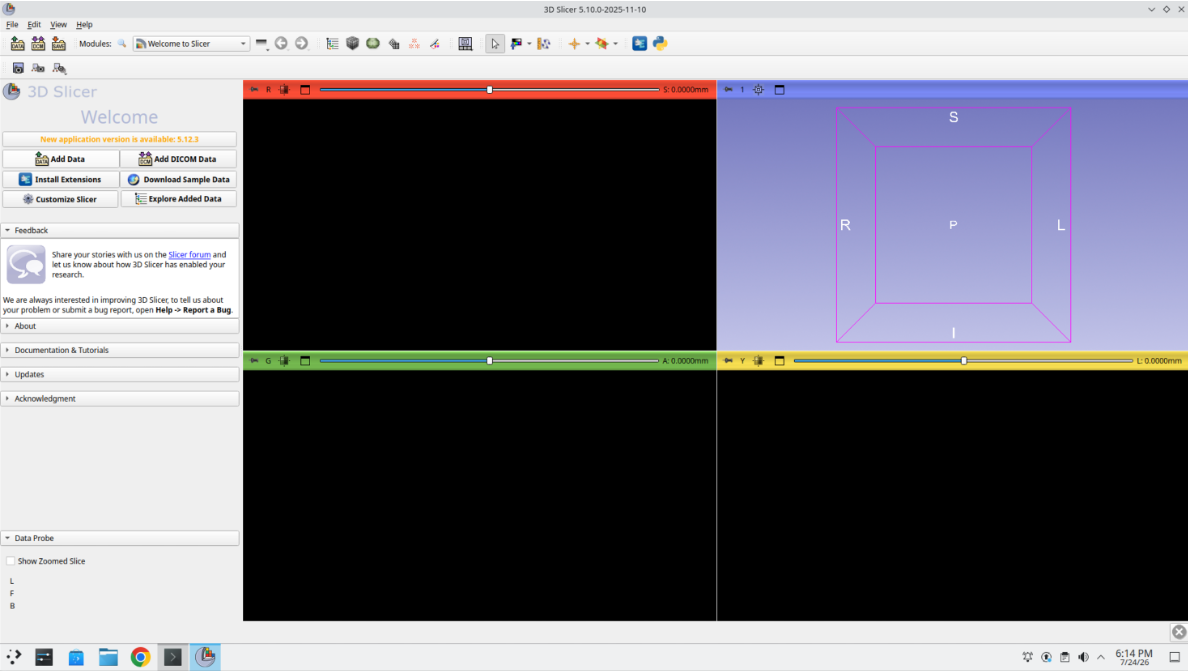
Task: Switch to the Markups module icon
Action: 414,44
